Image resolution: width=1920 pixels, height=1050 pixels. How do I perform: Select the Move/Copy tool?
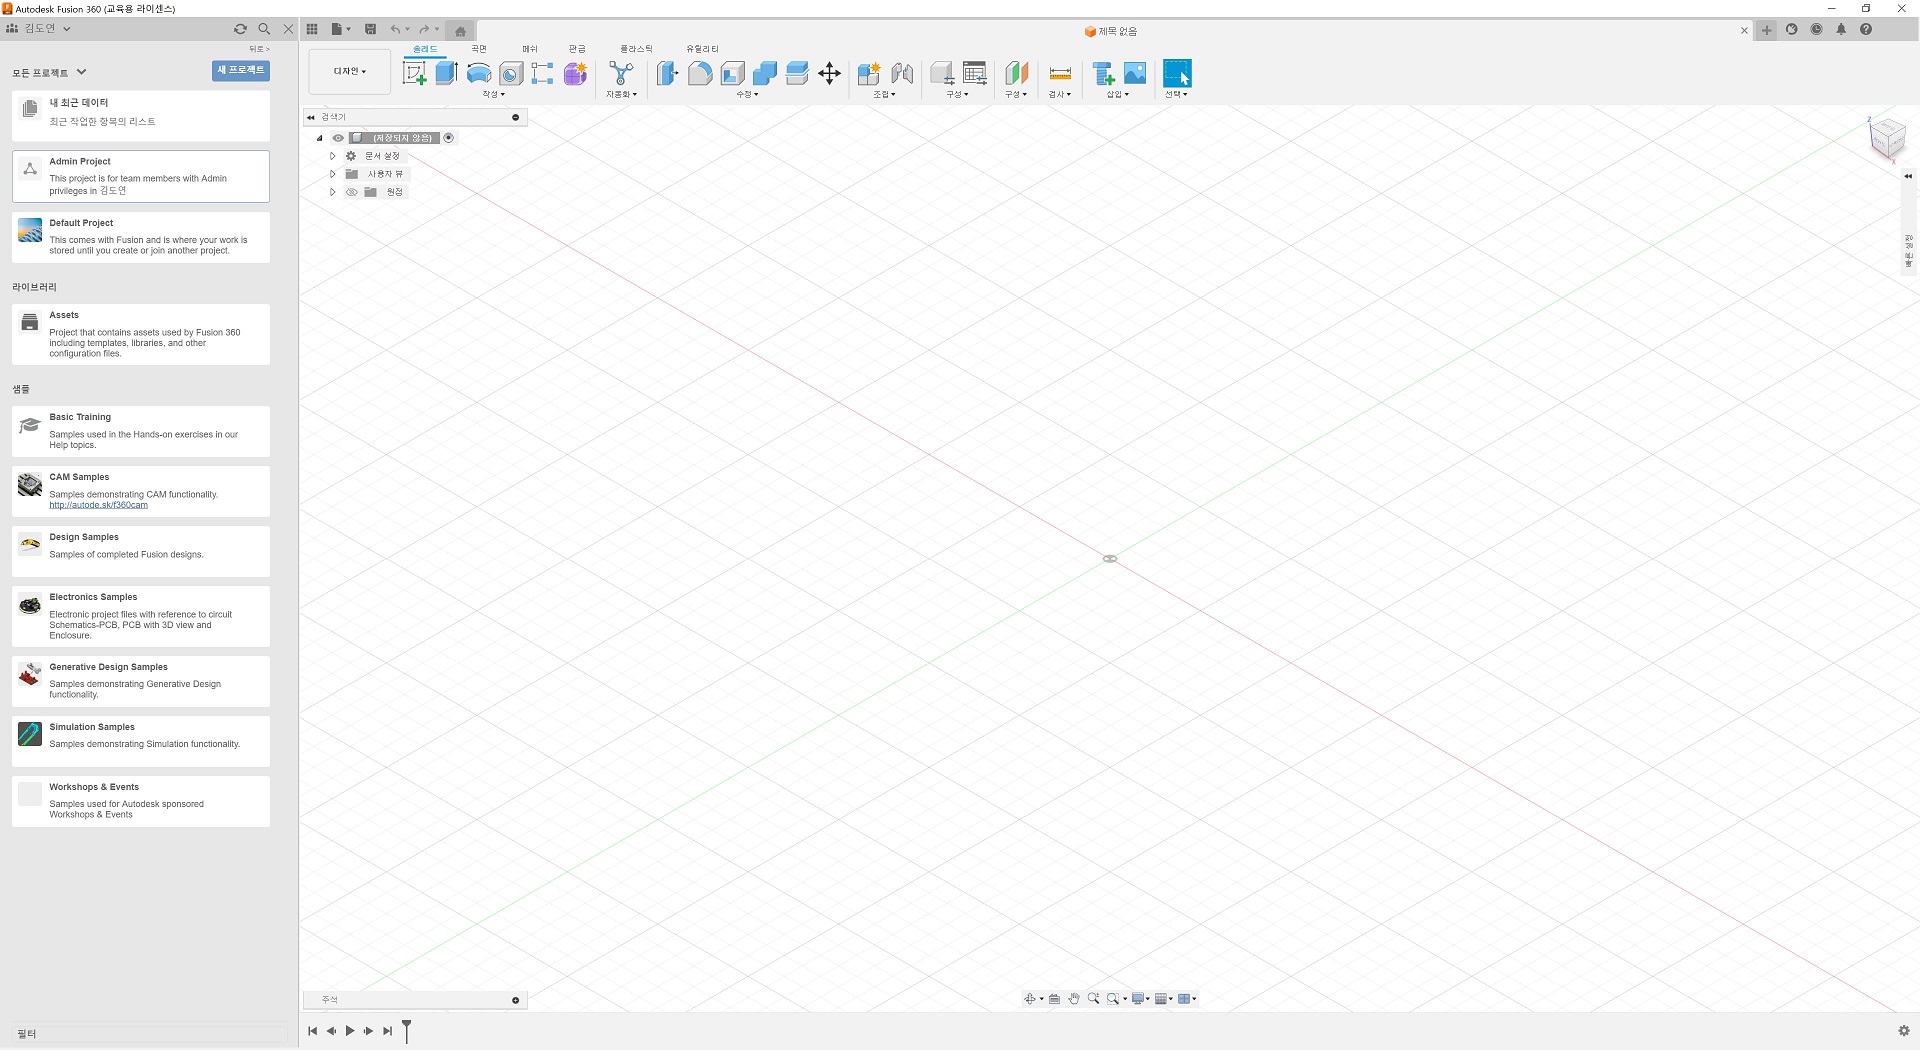829,73
